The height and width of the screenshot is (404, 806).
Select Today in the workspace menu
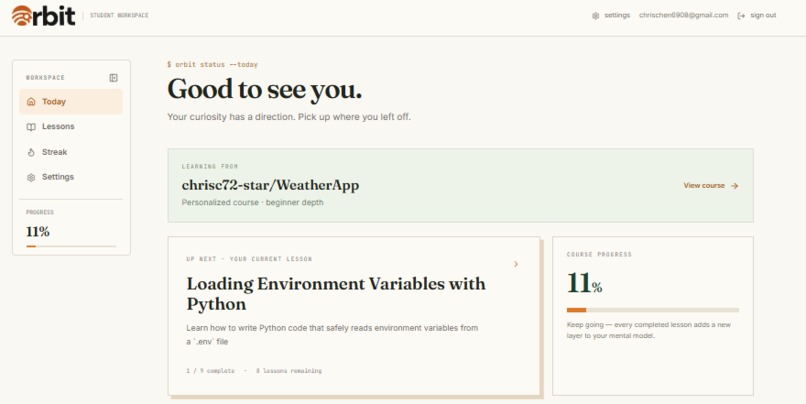click(71, 102)
